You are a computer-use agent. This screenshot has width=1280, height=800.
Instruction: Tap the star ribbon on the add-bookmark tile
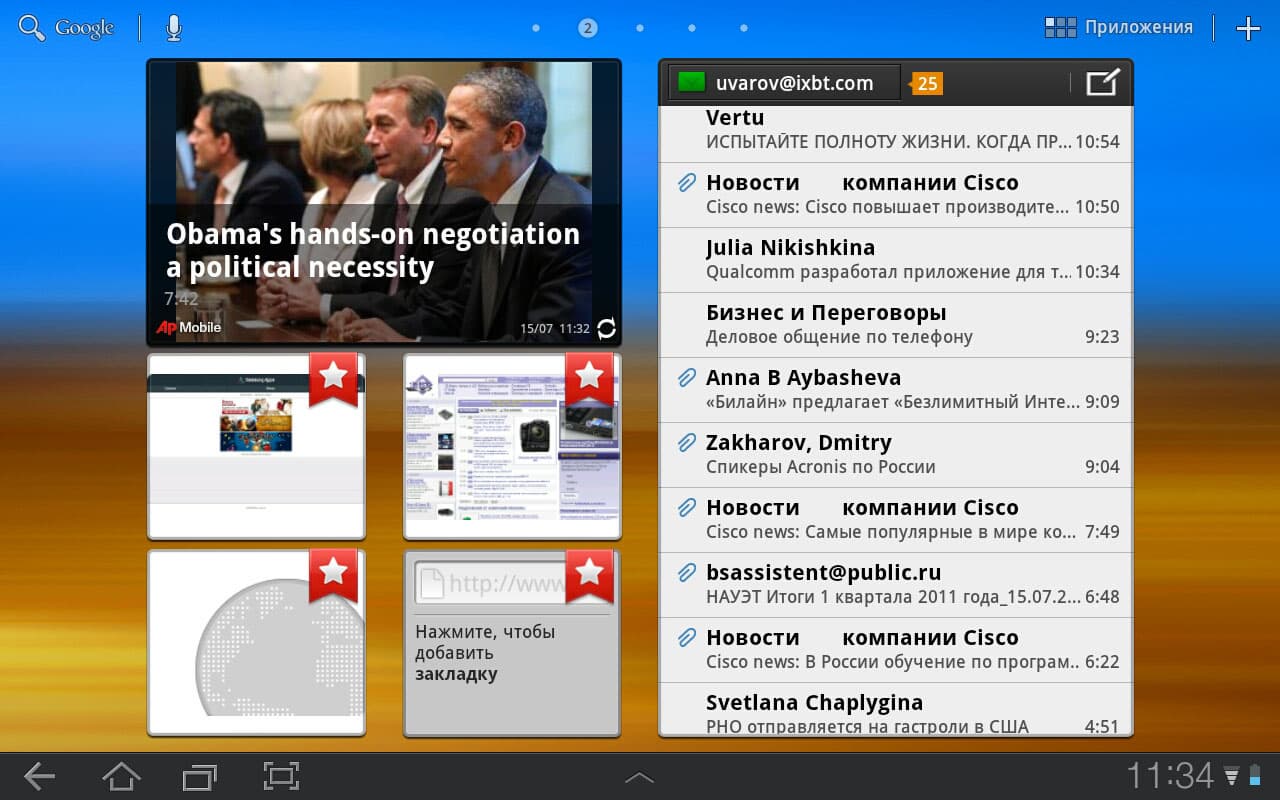589,575
